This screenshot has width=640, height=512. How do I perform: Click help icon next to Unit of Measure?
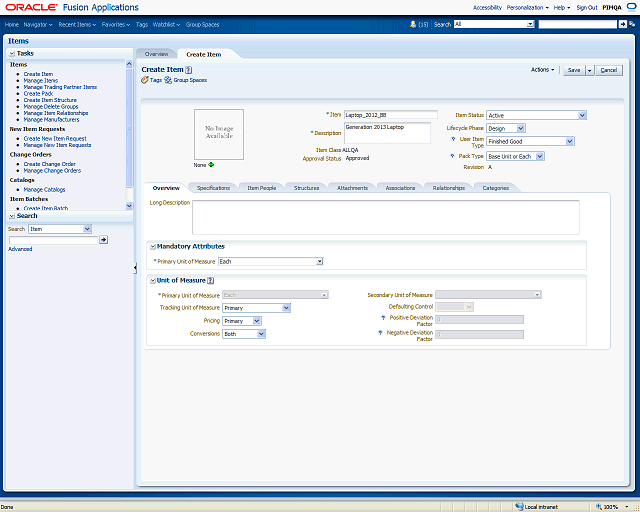click(x=211, y=280)
